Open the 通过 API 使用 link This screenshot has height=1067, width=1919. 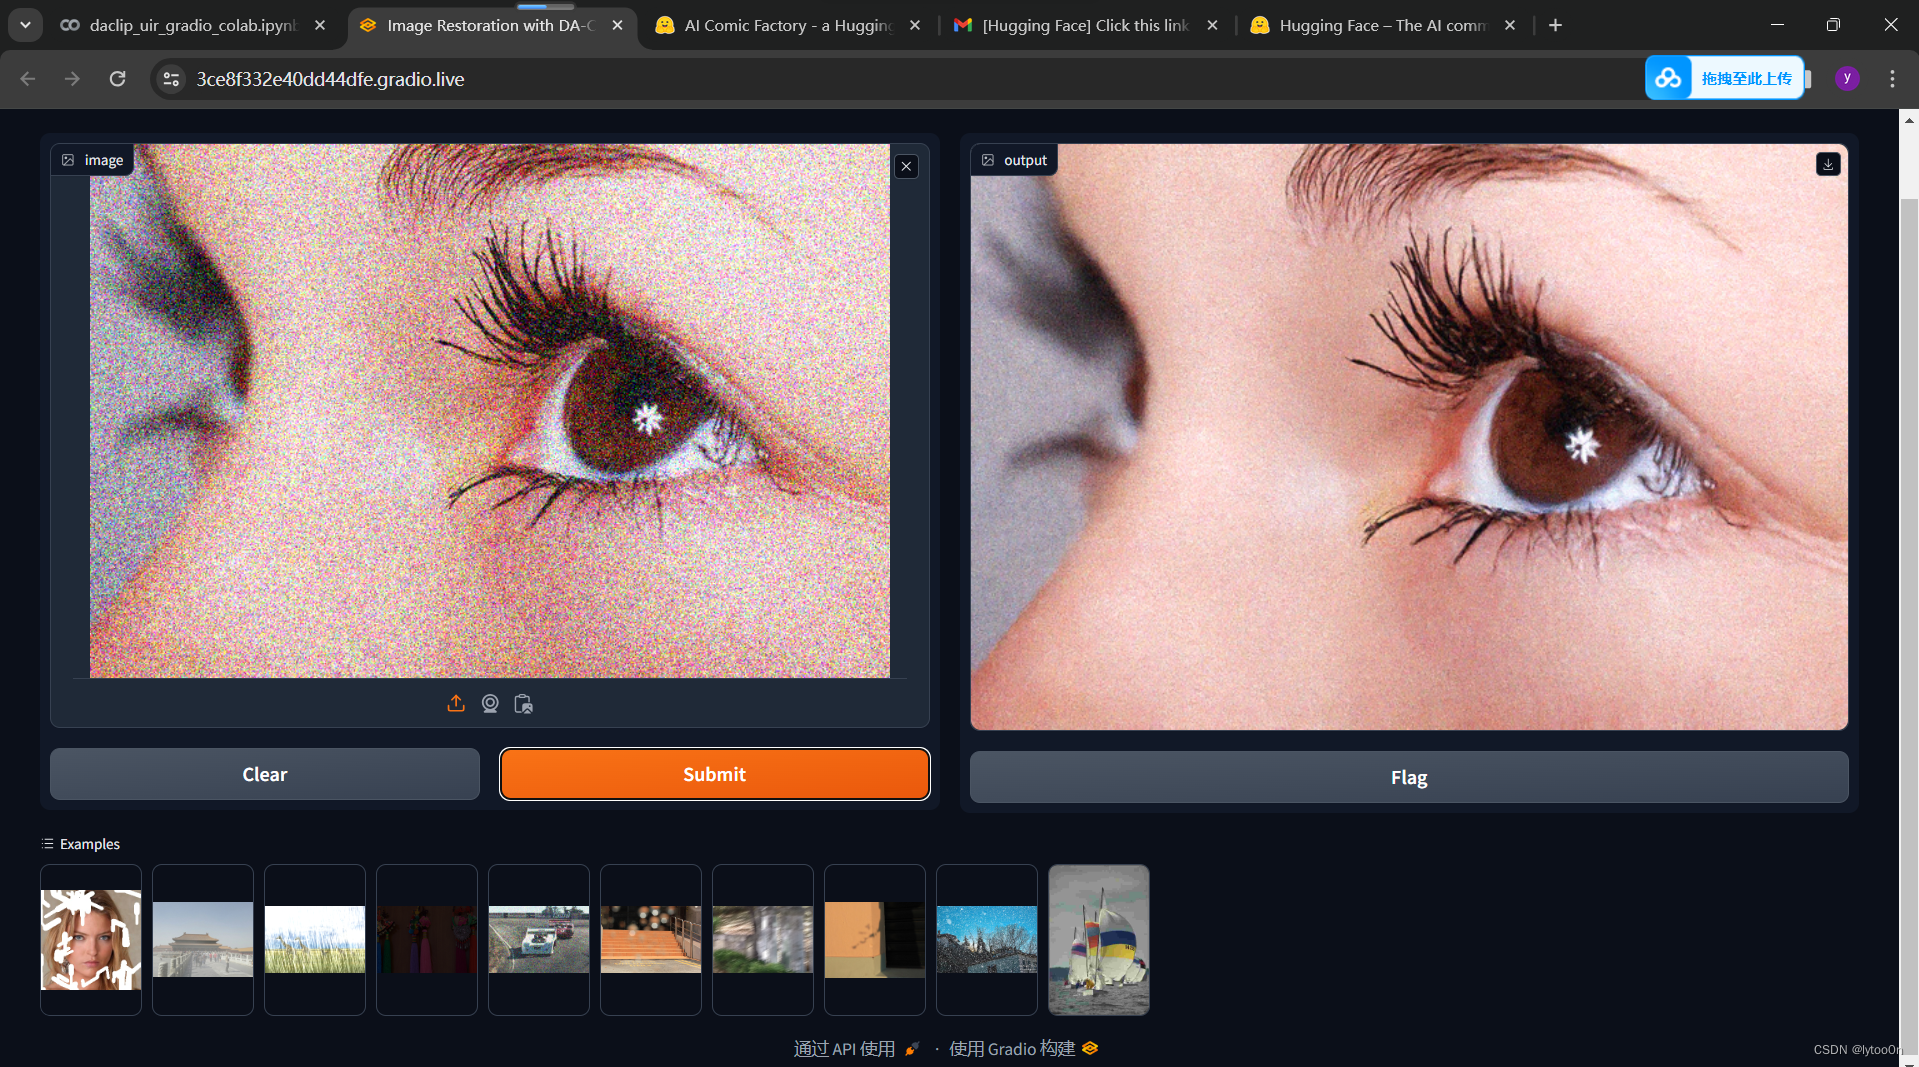pyautogui.click(x=856, y=1048)
